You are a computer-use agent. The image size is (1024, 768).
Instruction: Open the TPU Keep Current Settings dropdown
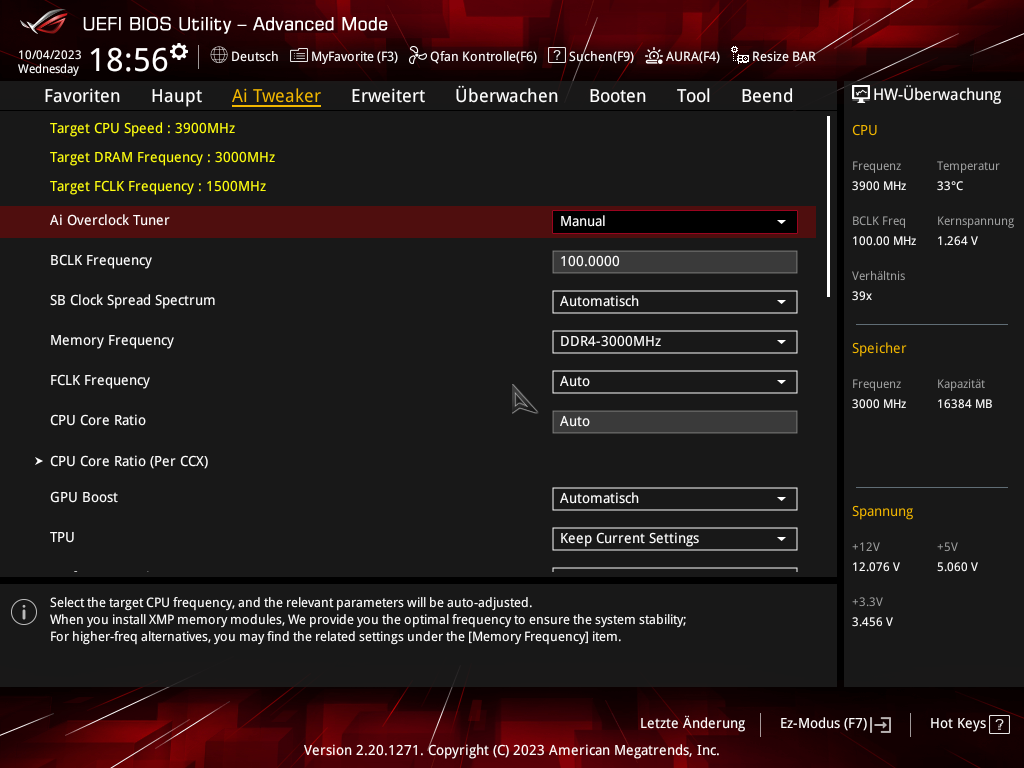pyautogui.click(x=675, y=539)
